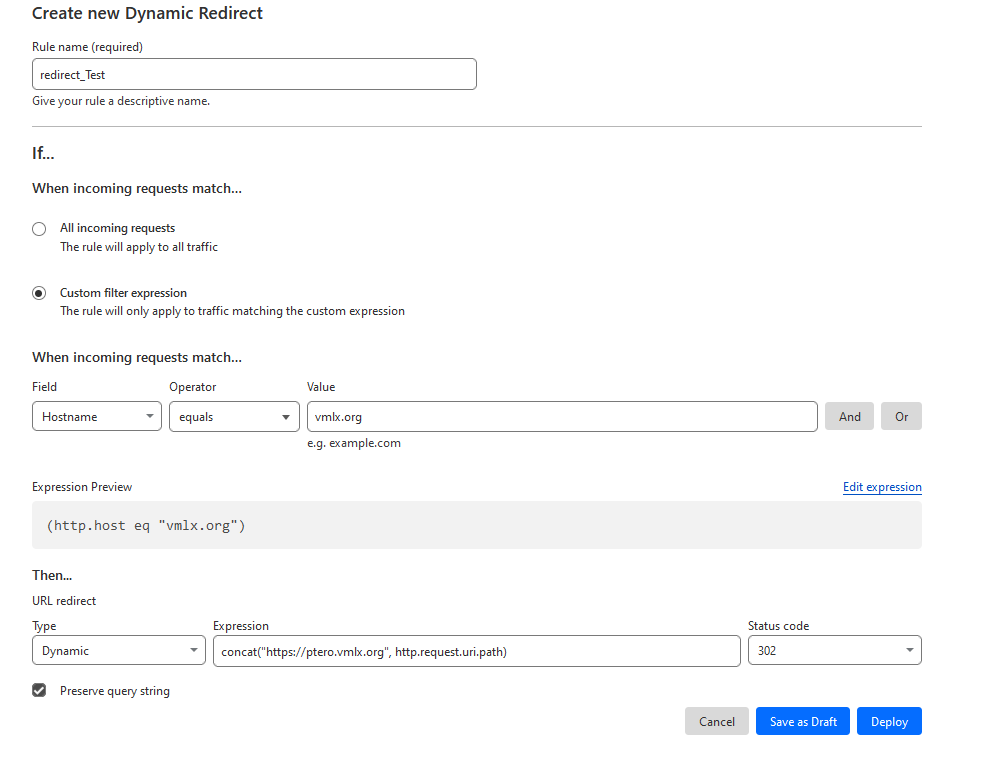Click the Edit expression link

[x=882, y=488]
